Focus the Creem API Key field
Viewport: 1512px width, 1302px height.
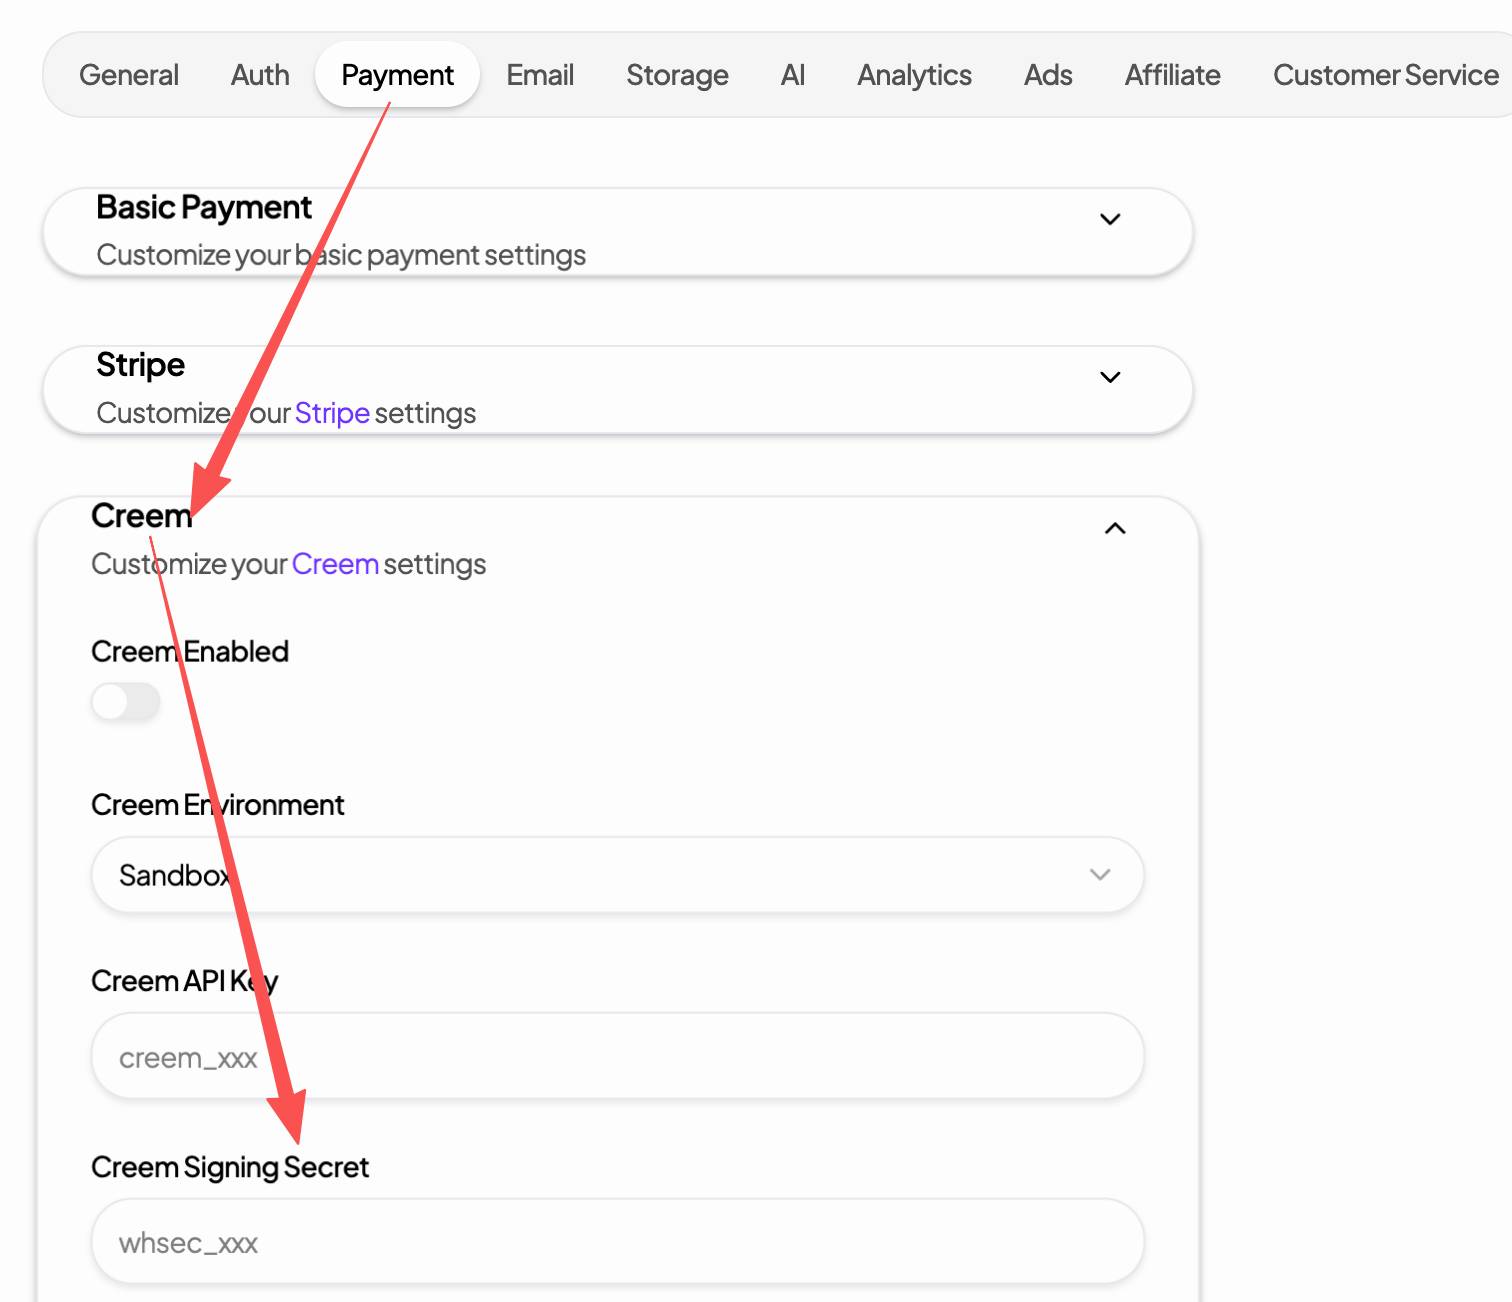617,1057
